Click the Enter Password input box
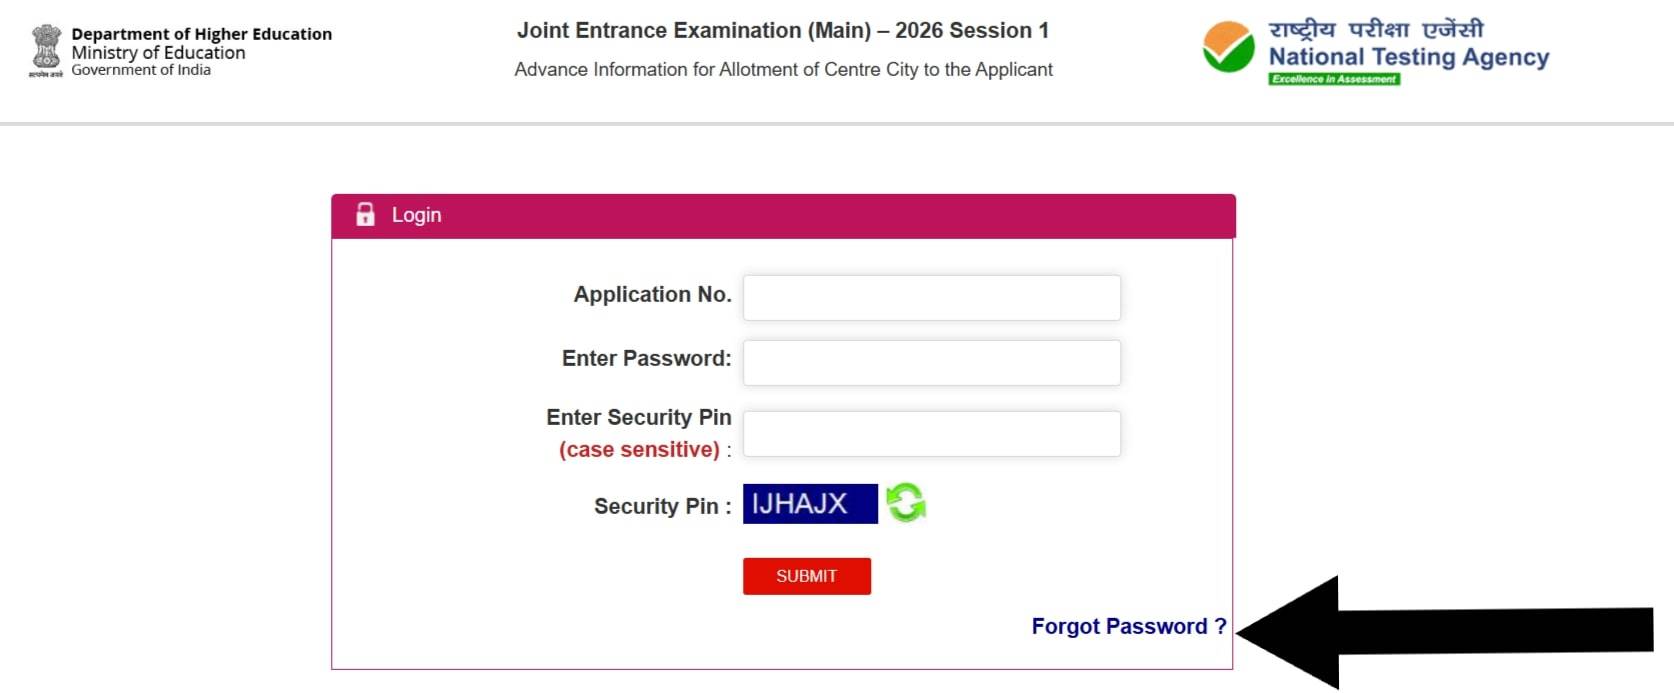The width and height of the screenshot is (1674, 693). pos(930,362)
